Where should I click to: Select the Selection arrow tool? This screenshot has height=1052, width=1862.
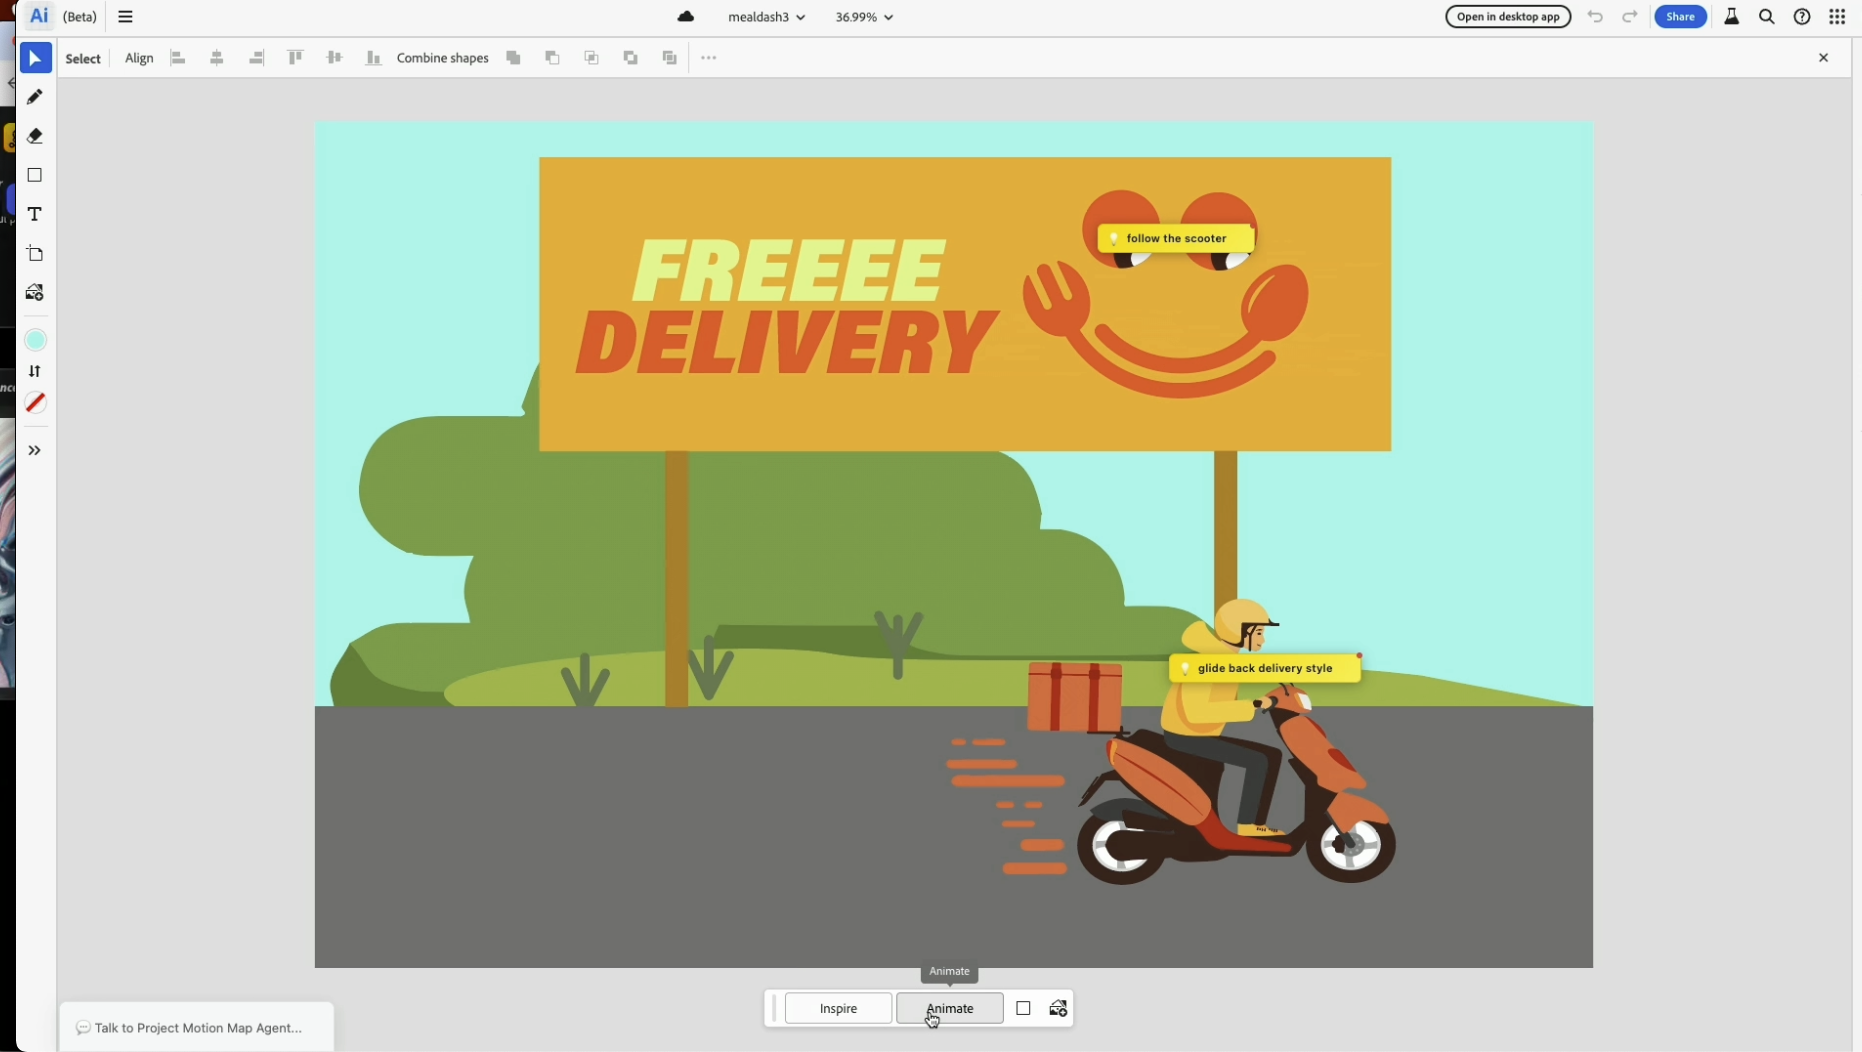(35, 58)
